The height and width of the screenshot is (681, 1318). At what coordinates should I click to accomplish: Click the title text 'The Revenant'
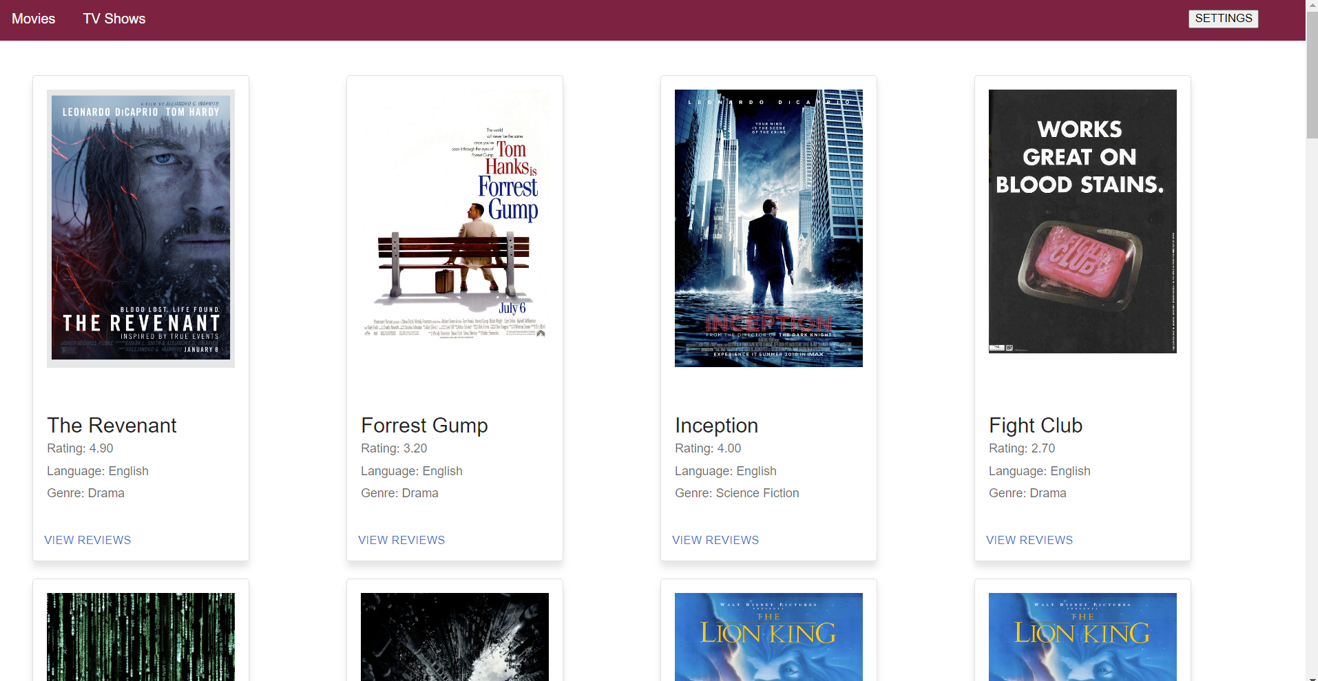pyautogui.click(x=112, y=425)
